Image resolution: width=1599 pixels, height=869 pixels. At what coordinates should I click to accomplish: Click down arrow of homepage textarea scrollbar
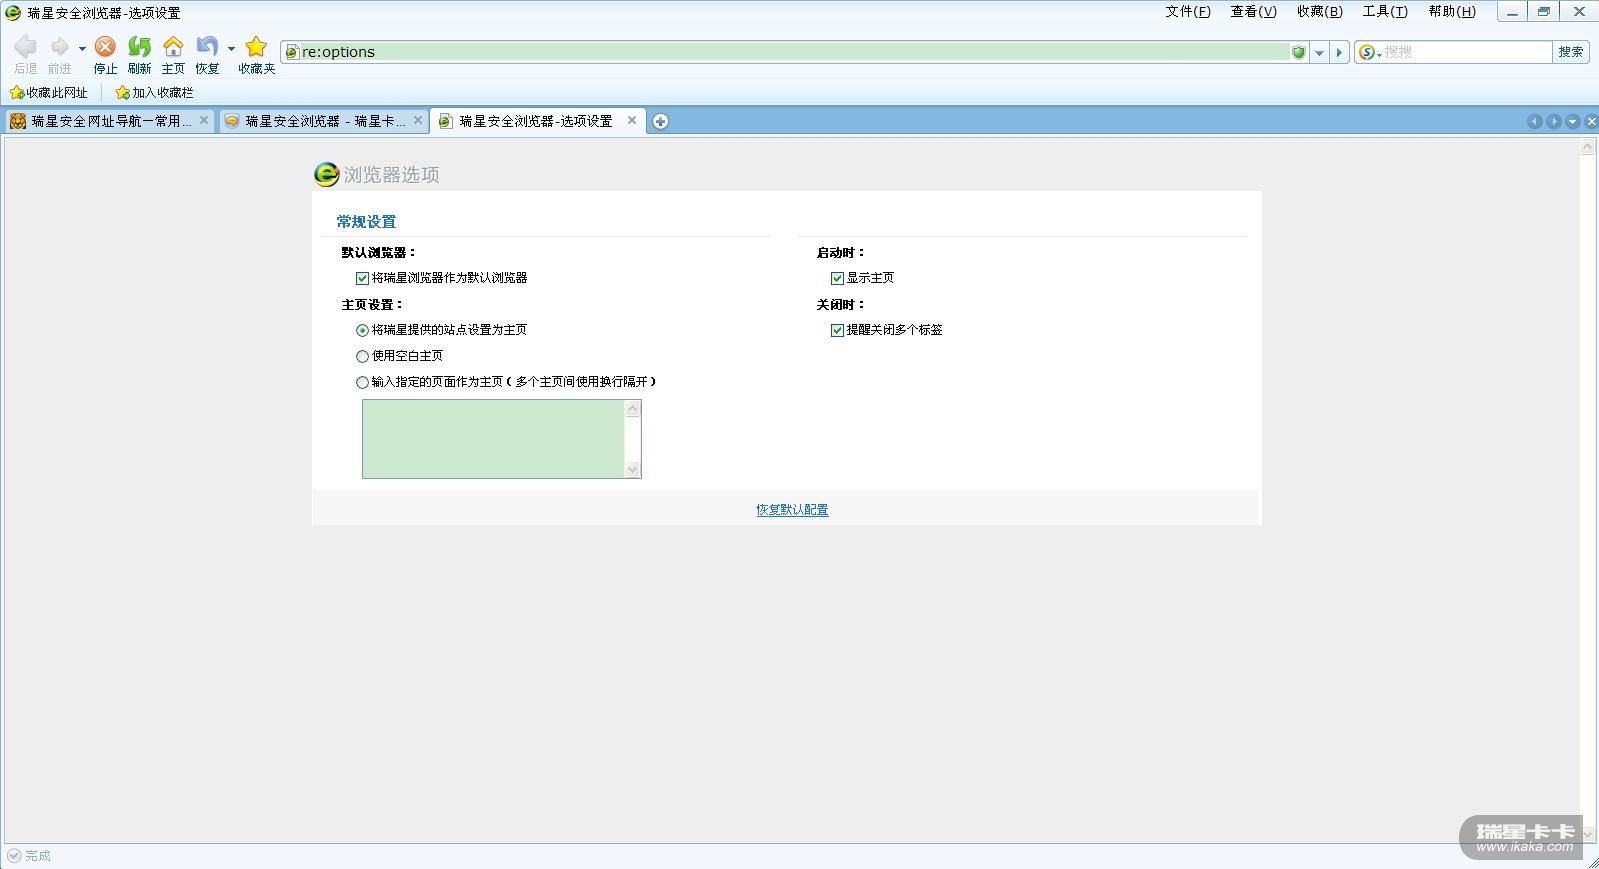(632, 470)
